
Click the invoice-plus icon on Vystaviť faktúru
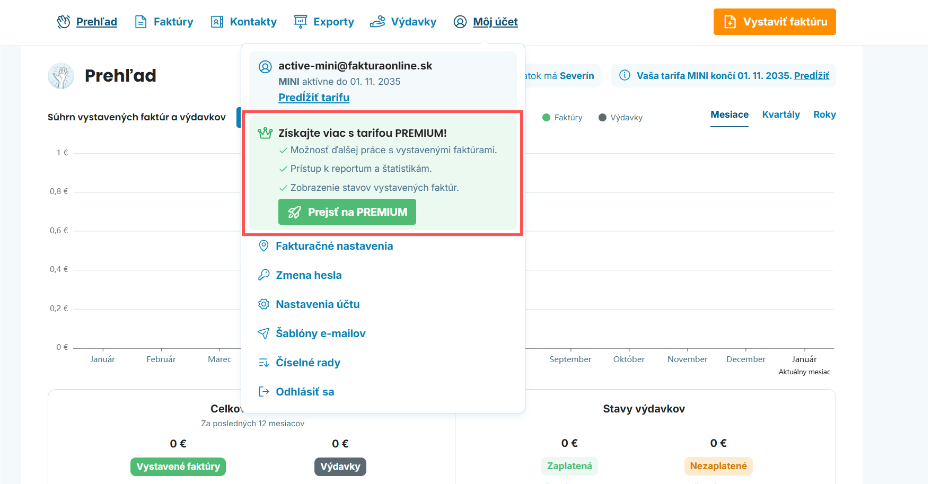[x=730, y=22]
